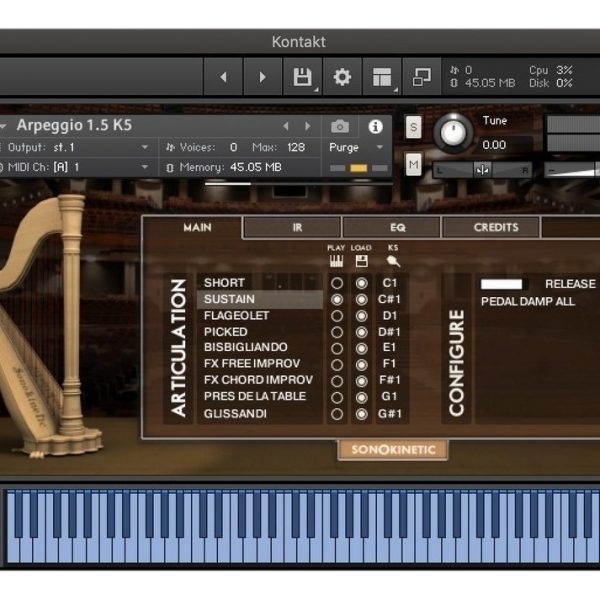Click the BISBIGLIANDO articulation name
Screen dimensions: 600x600
pyautogui.click(x=245, y=347)
